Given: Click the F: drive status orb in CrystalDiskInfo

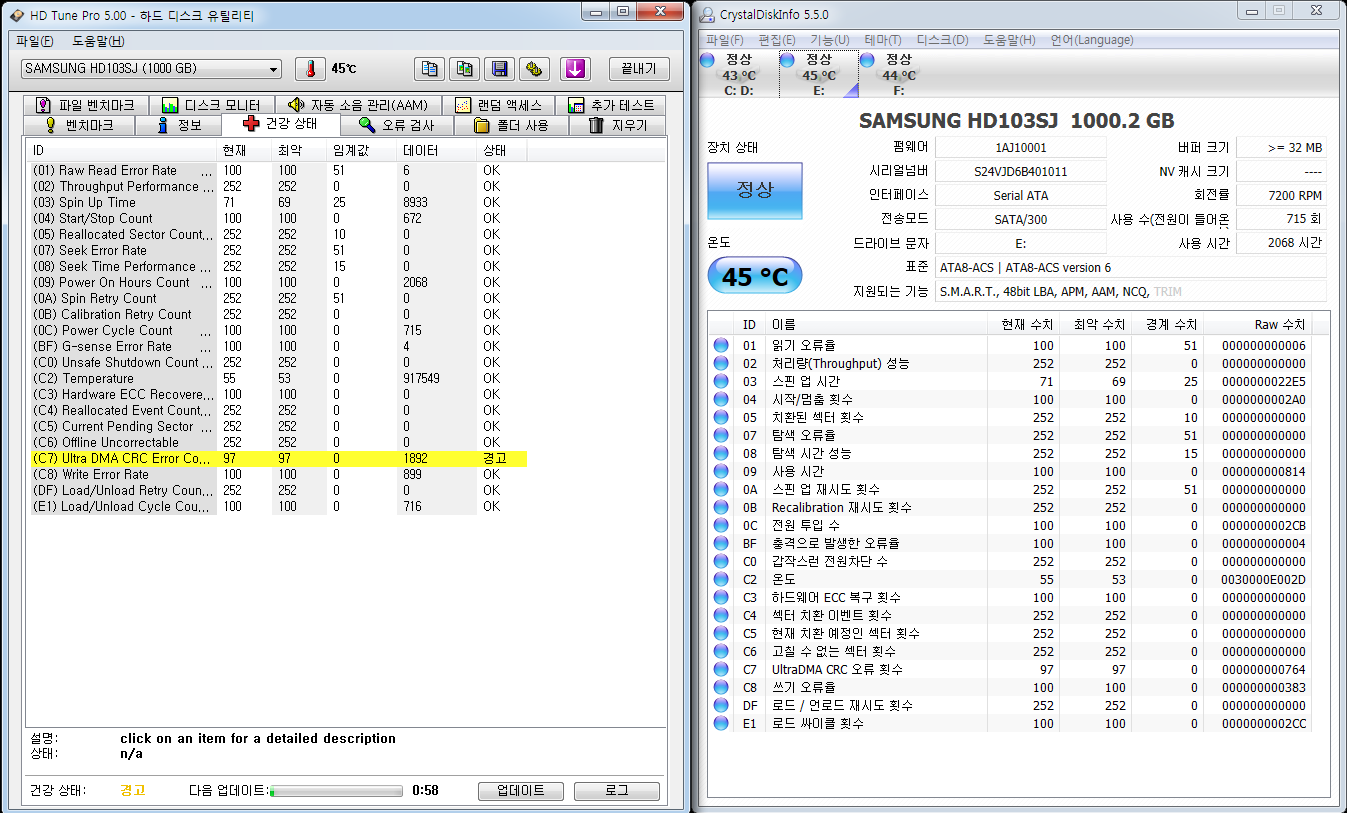Looking at the screenshot, I should coord(867,59).
